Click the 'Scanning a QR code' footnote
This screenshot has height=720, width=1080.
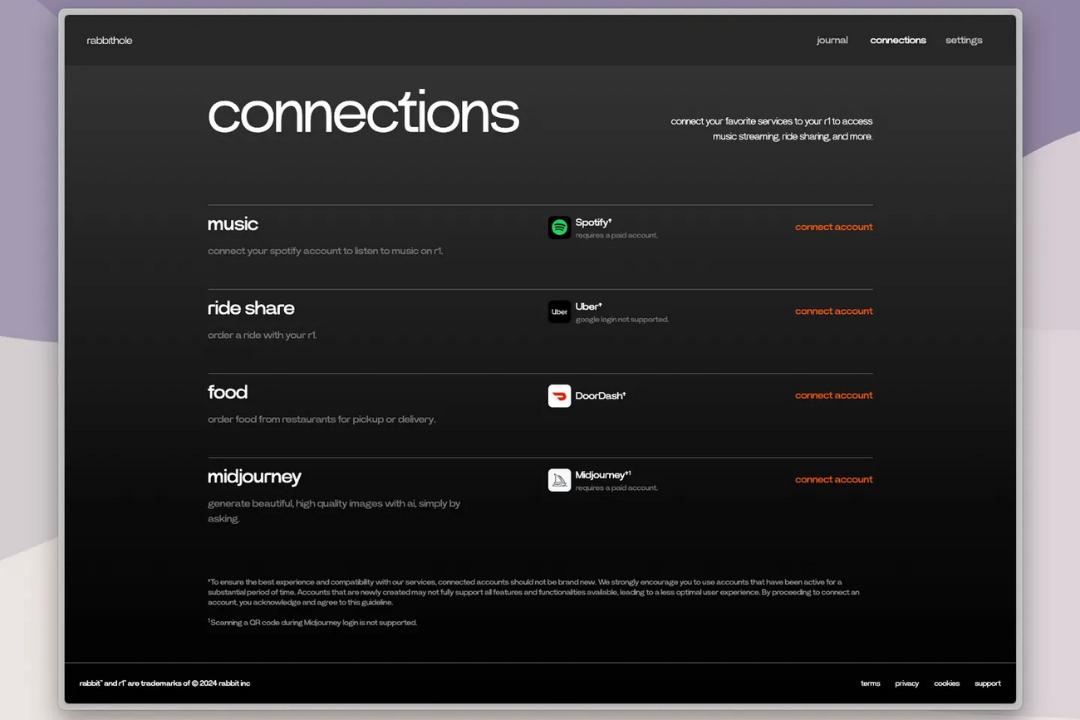point(312,622)
